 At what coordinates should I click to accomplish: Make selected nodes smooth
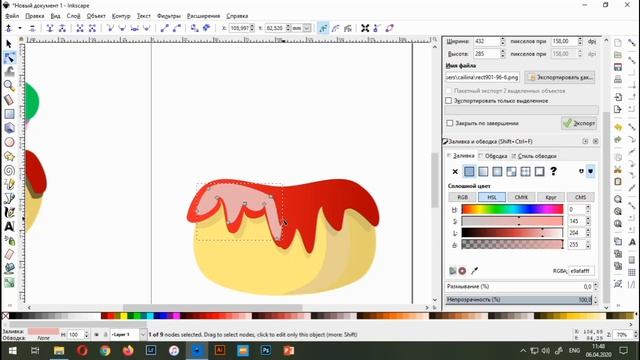point(122,28)
